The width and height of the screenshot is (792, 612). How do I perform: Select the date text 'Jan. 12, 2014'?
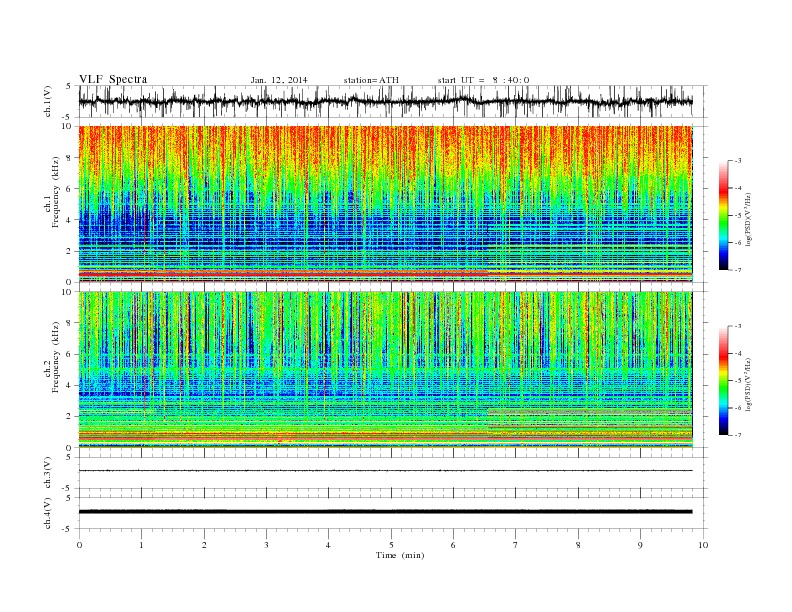279,80
